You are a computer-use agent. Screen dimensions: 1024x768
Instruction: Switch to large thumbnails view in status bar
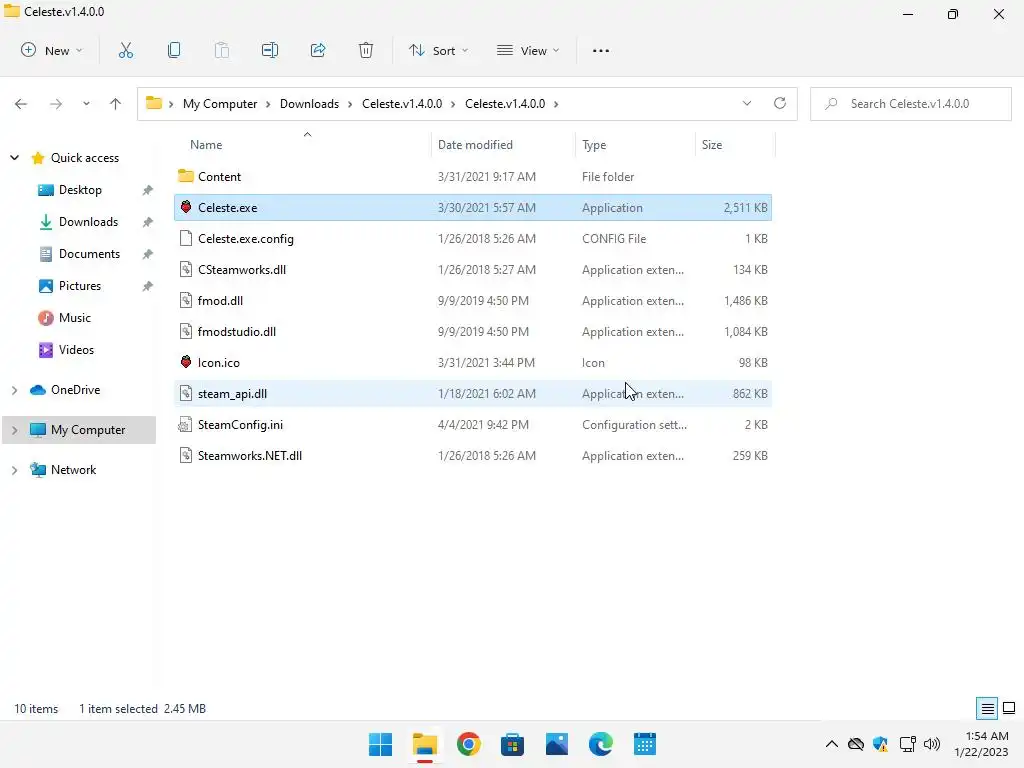point(1009,708)
